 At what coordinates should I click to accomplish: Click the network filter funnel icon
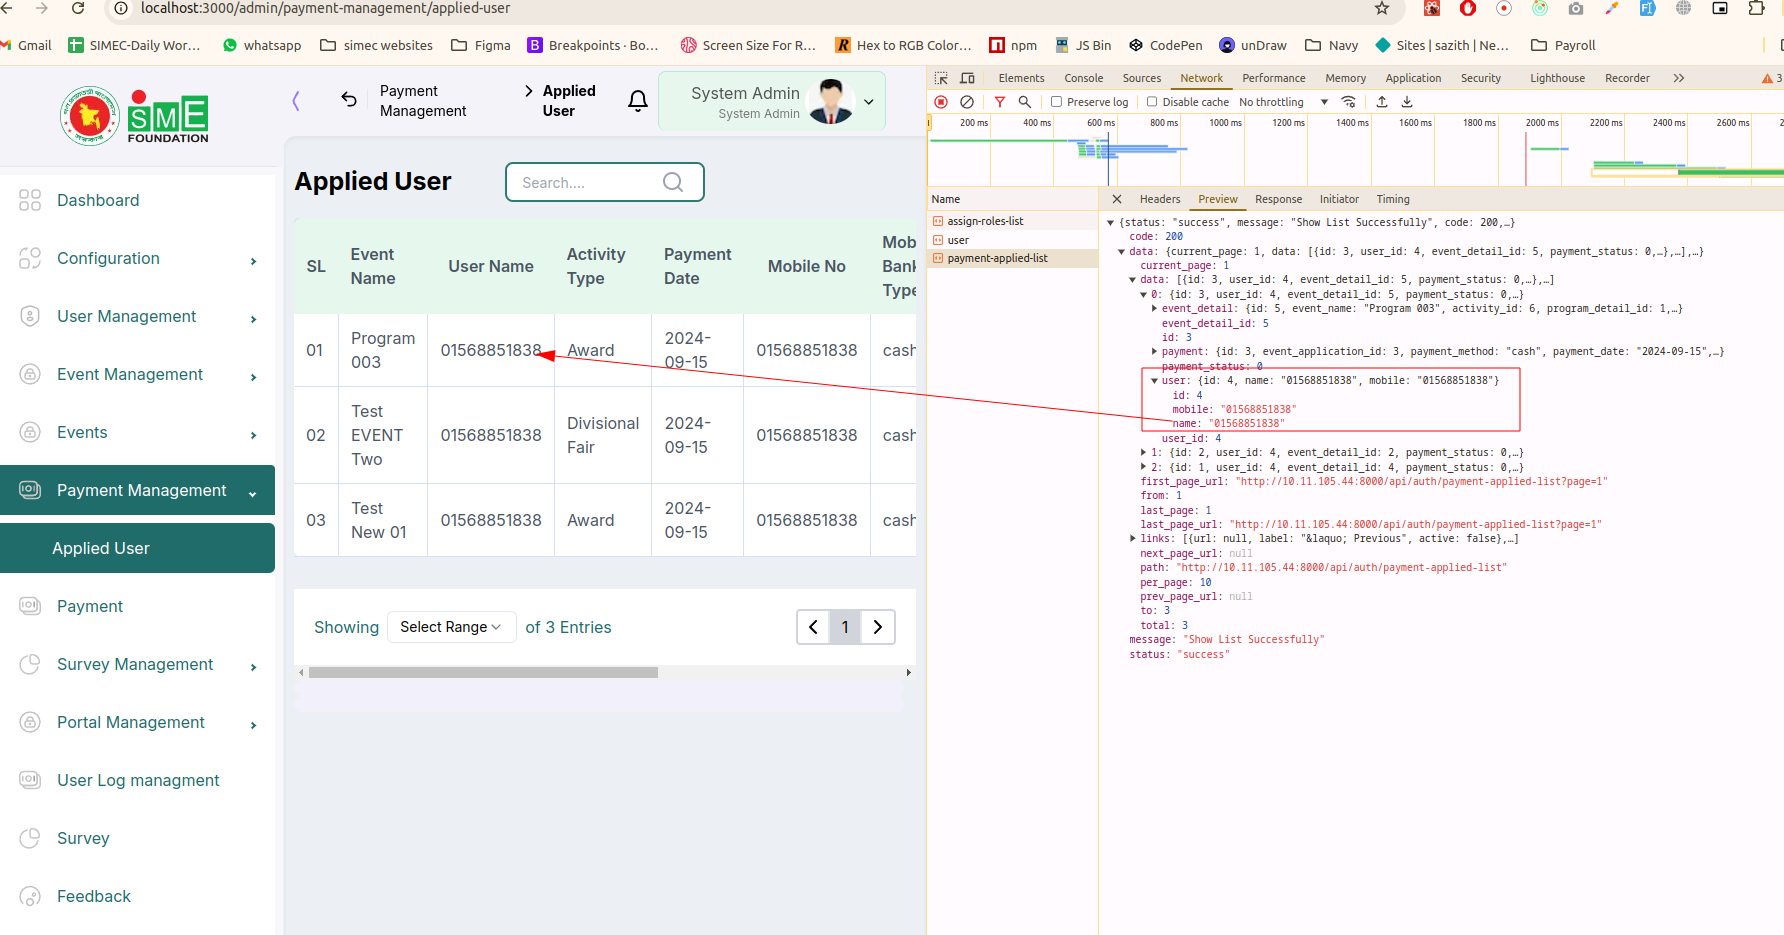pos(1000,102)
